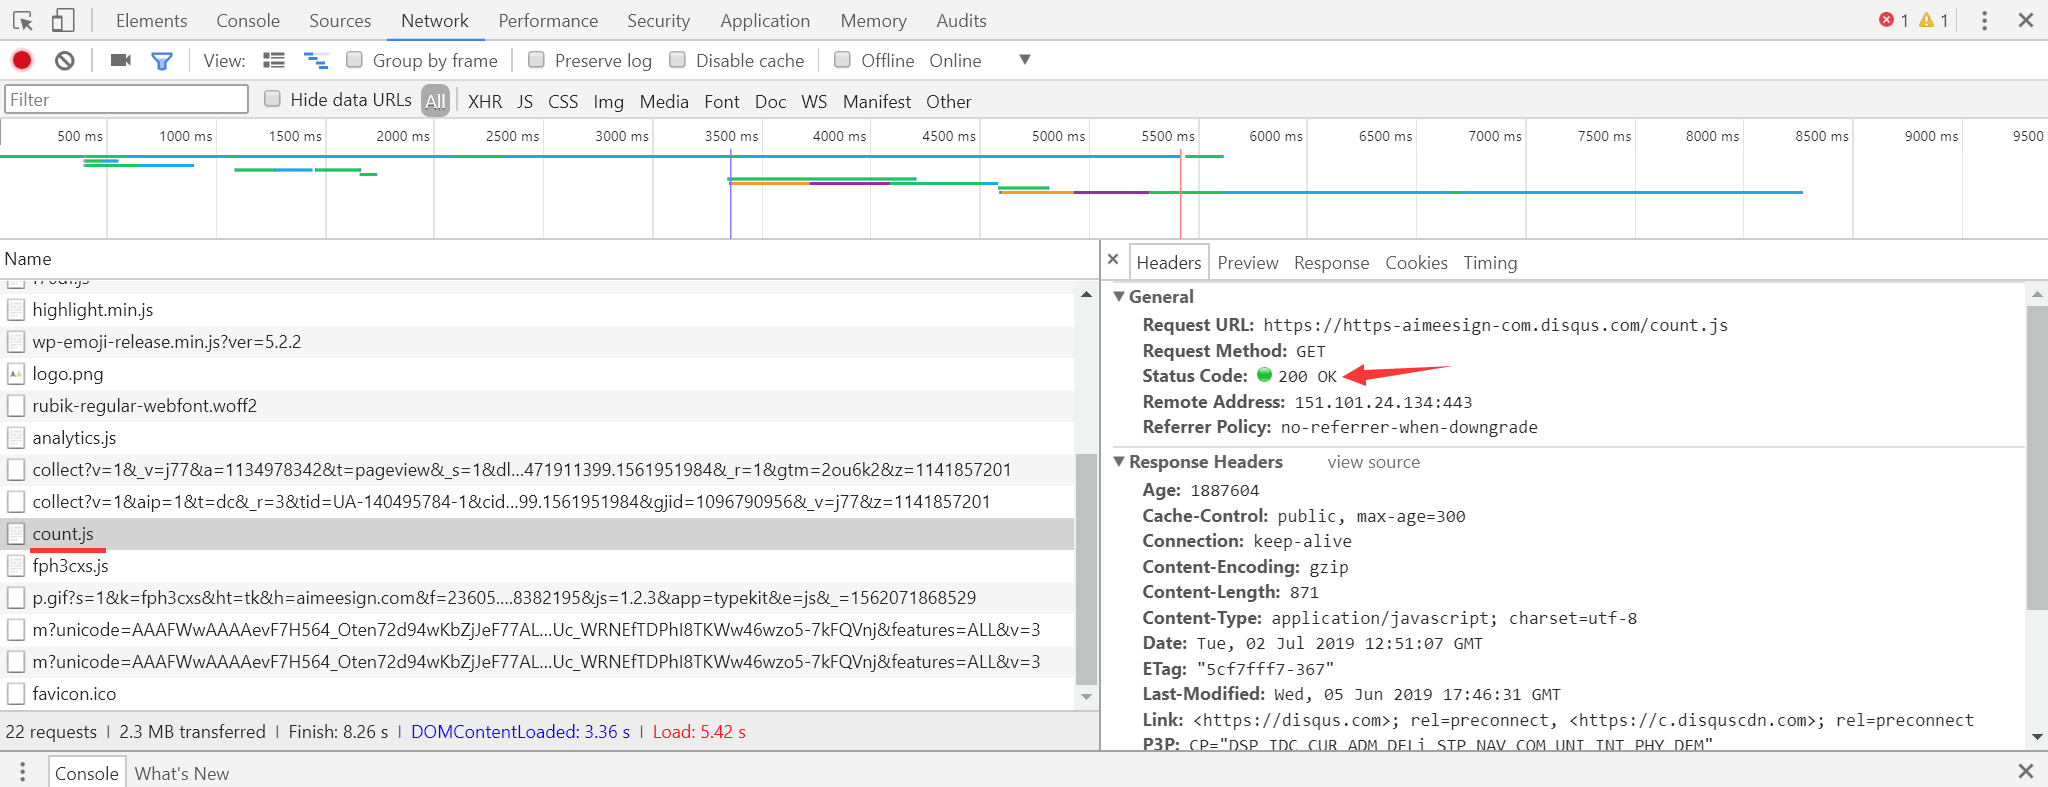The height and width of the screenshot is (787, 2048).
Task: Click the inspect element picker icon
Action: click(23, 20)
